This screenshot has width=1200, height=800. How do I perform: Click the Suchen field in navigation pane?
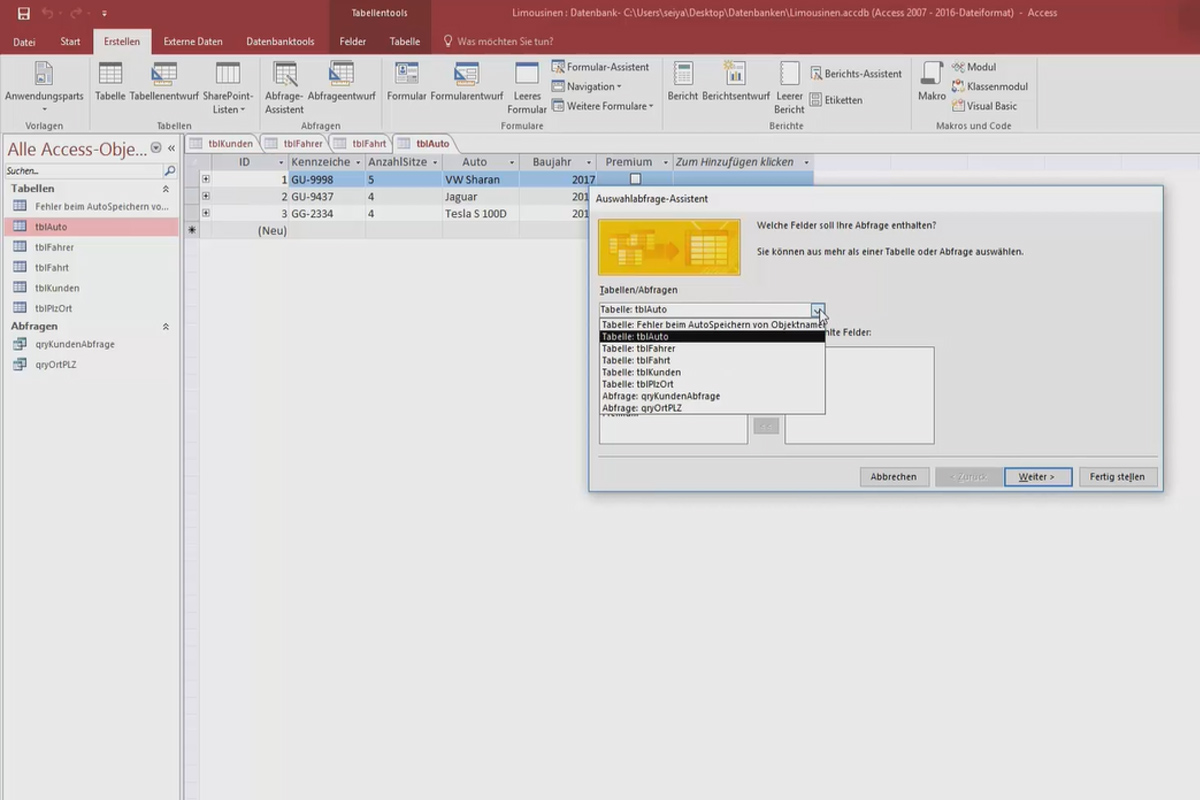[x=82, y=171]
